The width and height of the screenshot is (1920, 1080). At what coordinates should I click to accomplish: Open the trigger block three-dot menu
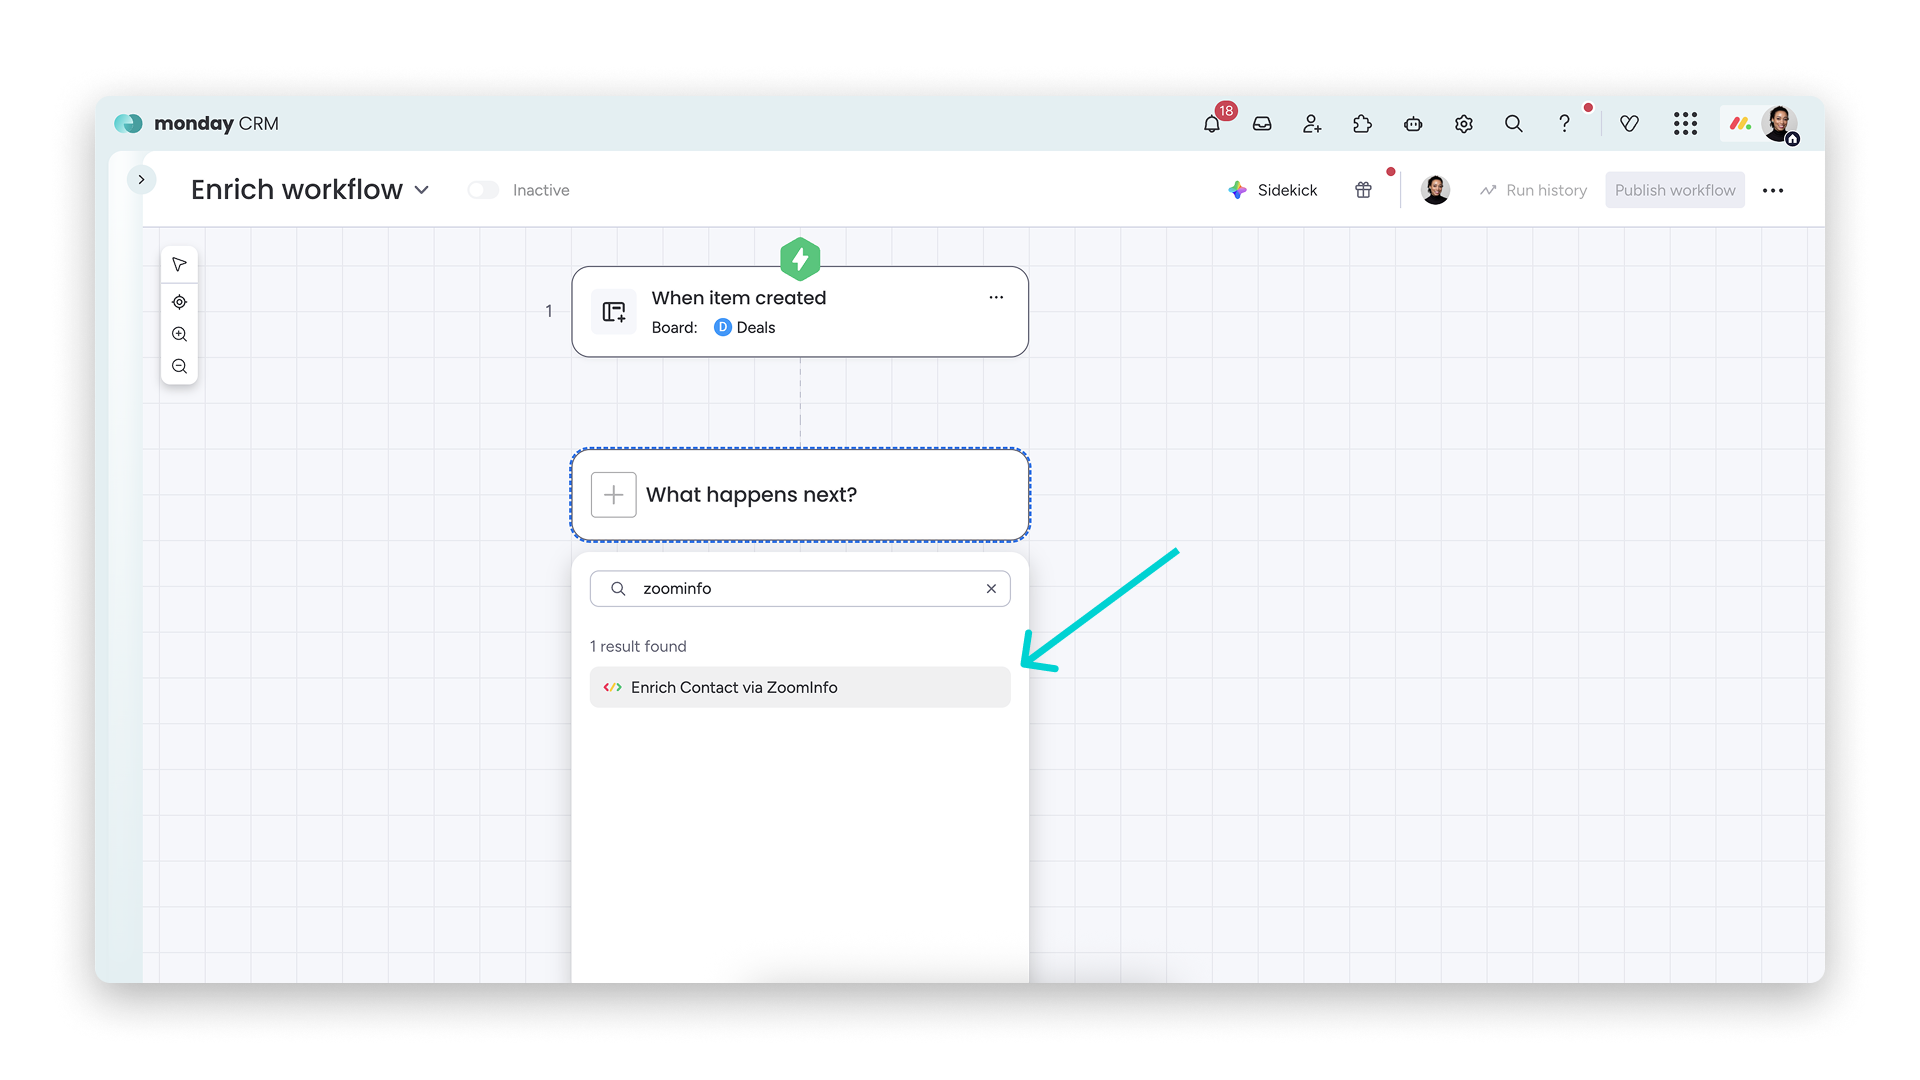996,297
